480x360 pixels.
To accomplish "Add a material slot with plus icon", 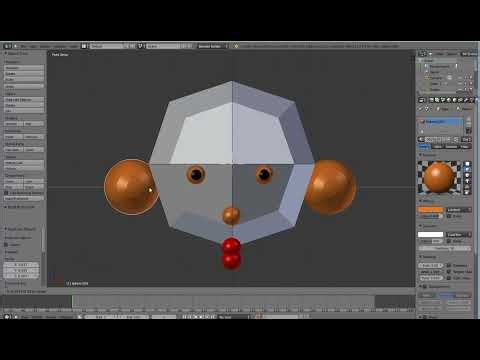I will pos(468,119).
